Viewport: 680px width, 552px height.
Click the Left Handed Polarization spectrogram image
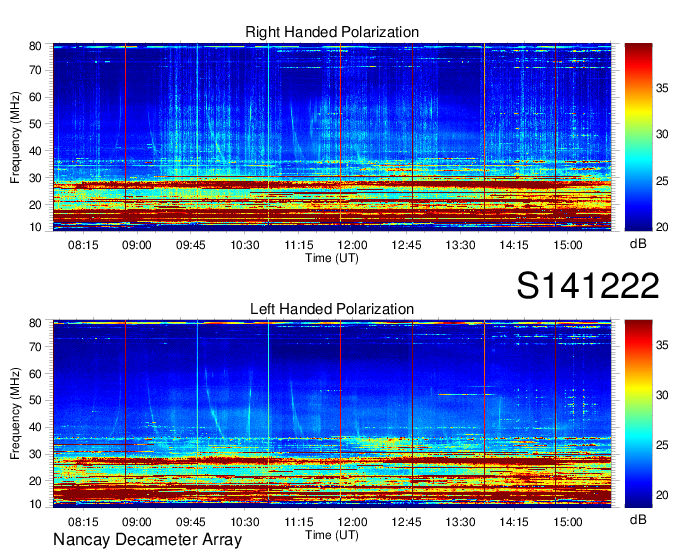pos(332,414)
